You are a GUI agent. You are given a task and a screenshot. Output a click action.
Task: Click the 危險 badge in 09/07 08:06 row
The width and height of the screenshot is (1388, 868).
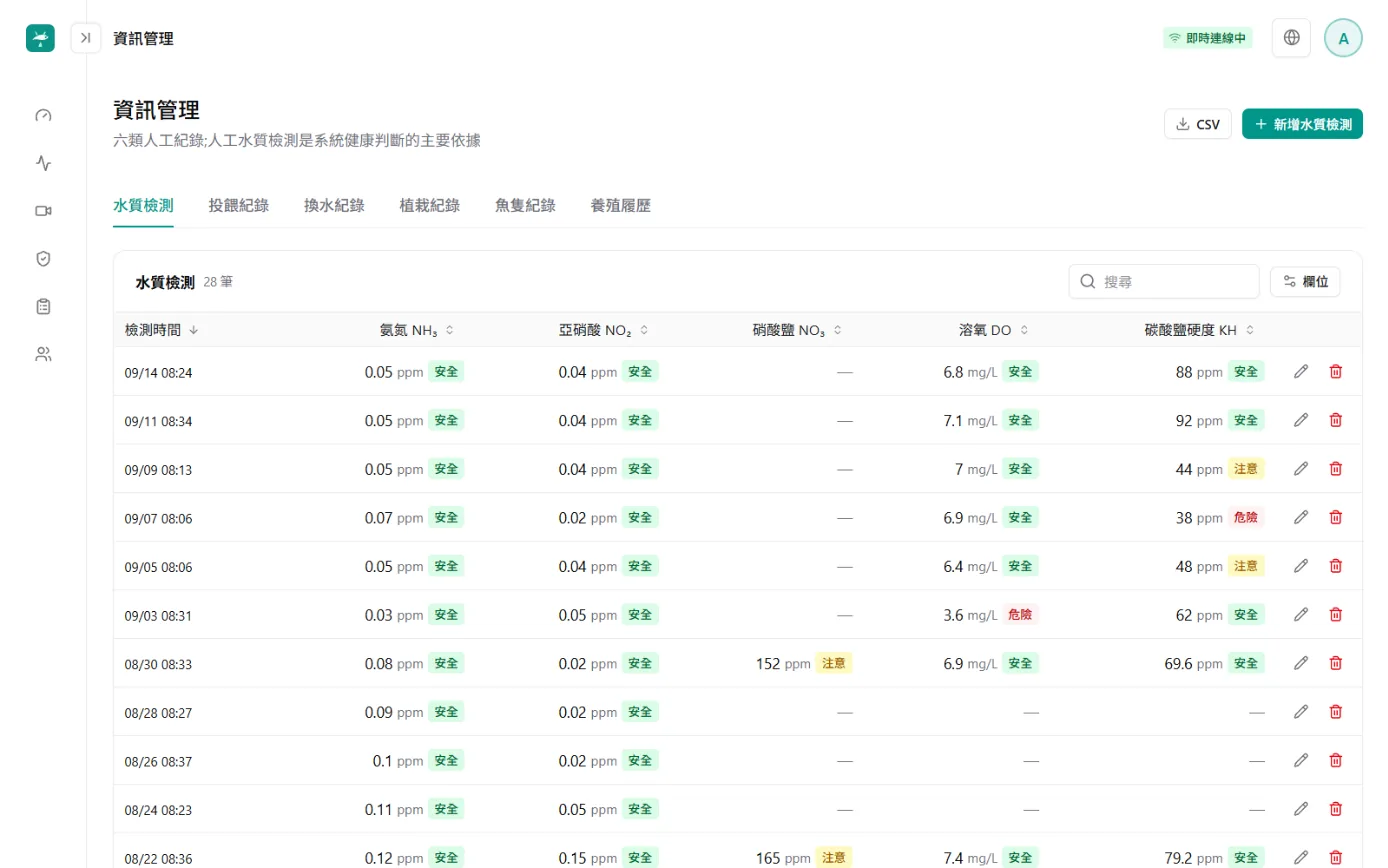pyautogui.click(x=1246, y=517)
